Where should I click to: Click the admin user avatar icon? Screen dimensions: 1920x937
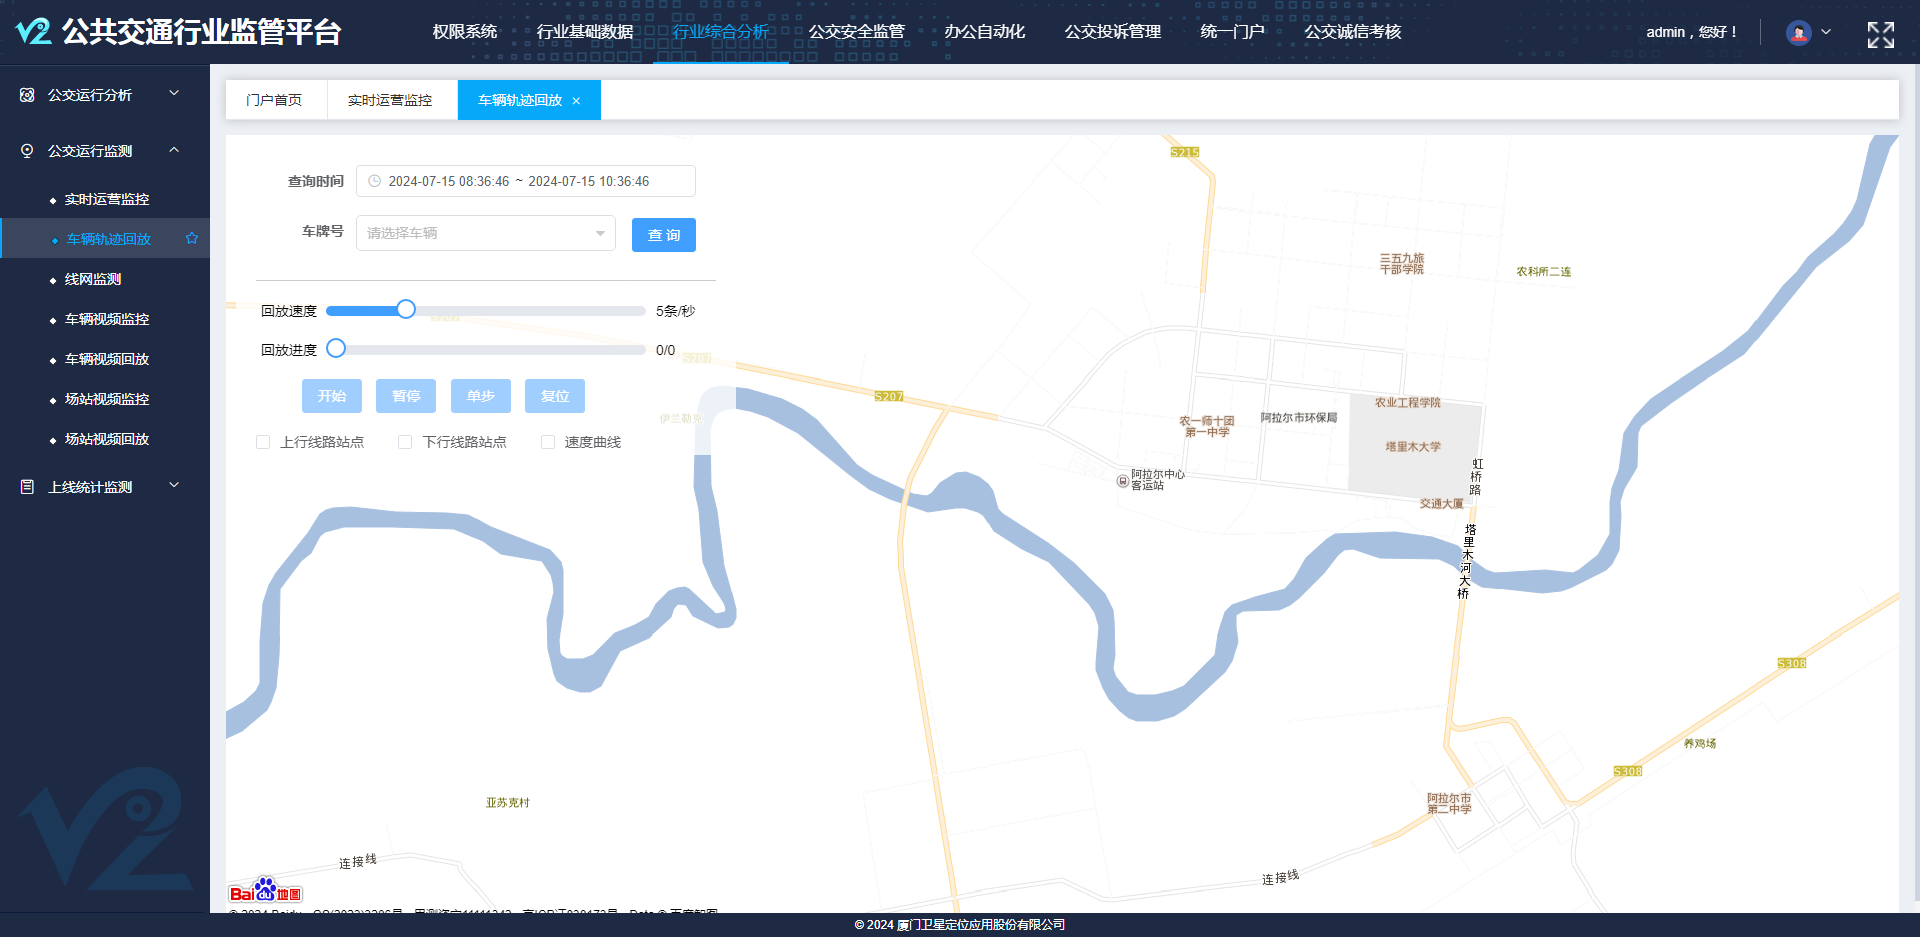pyautogui.click(x=1798, y=33)
